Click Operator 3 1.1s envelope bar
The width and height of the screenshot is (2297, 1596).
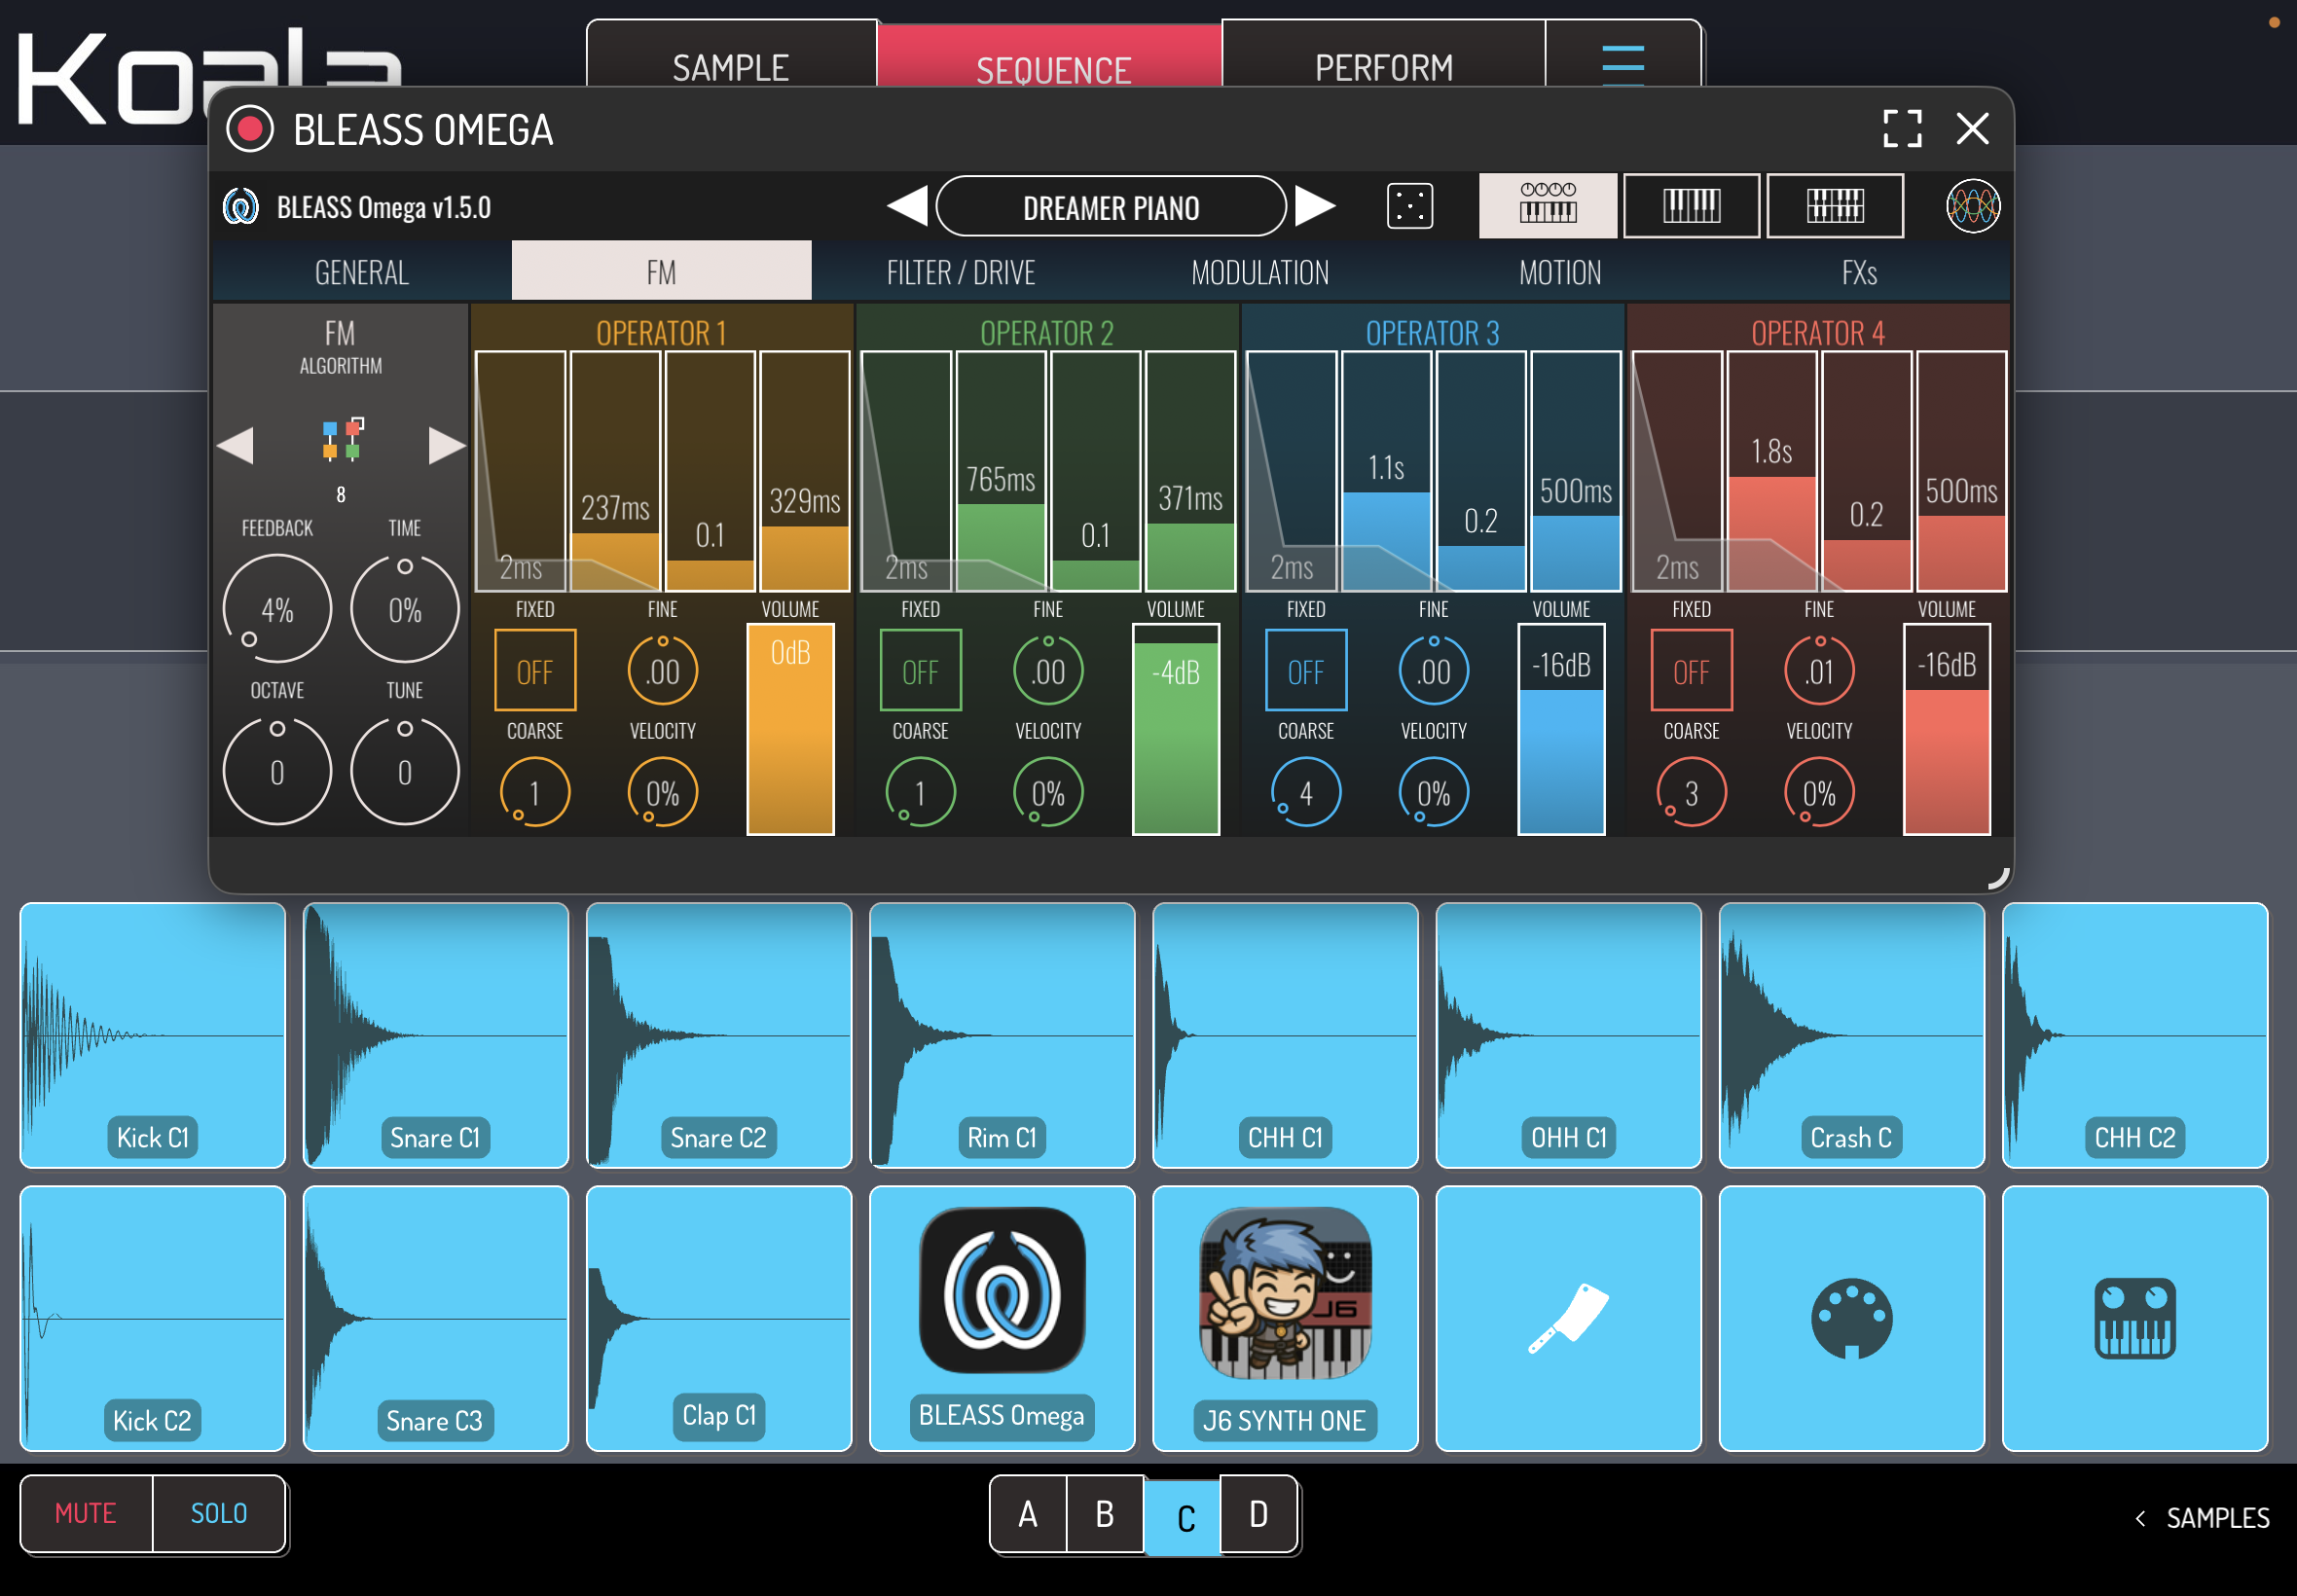(1386, 471)
